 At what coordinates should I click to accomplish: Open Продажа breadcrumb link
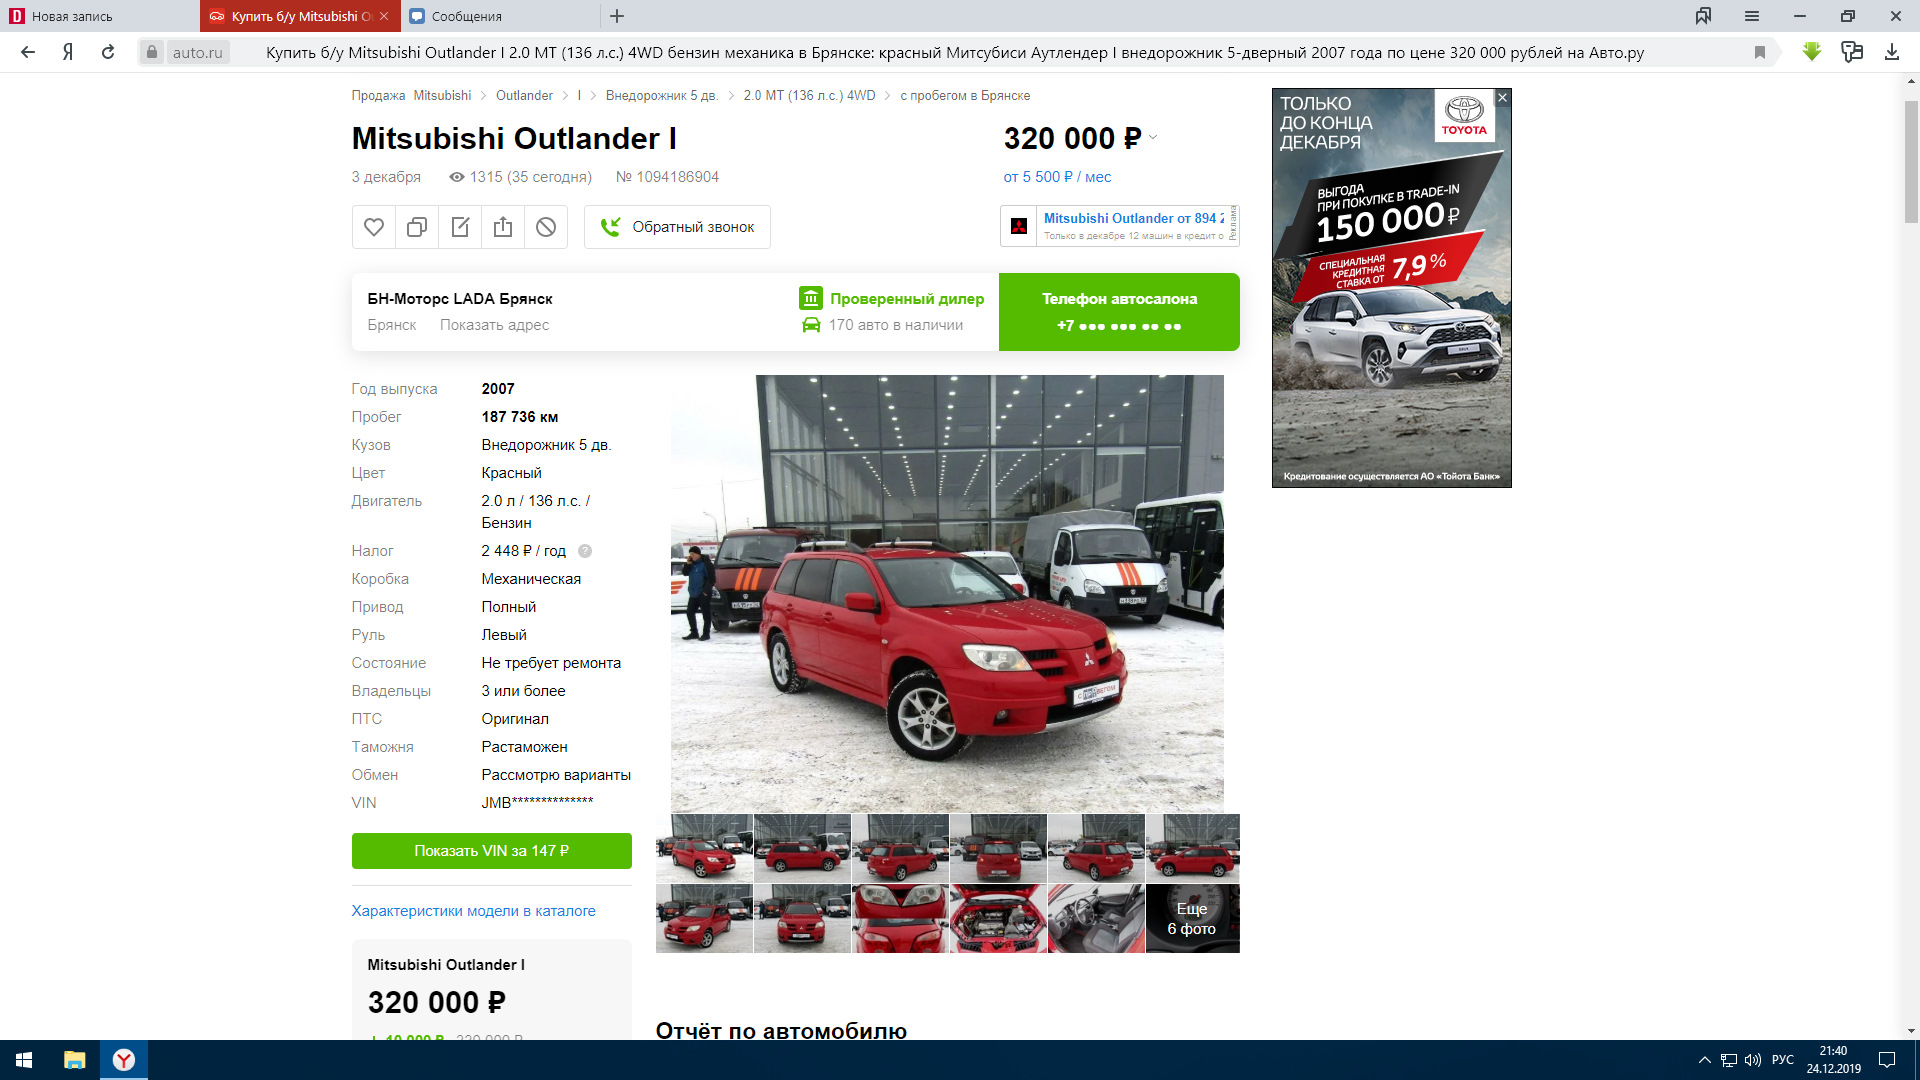378,96
